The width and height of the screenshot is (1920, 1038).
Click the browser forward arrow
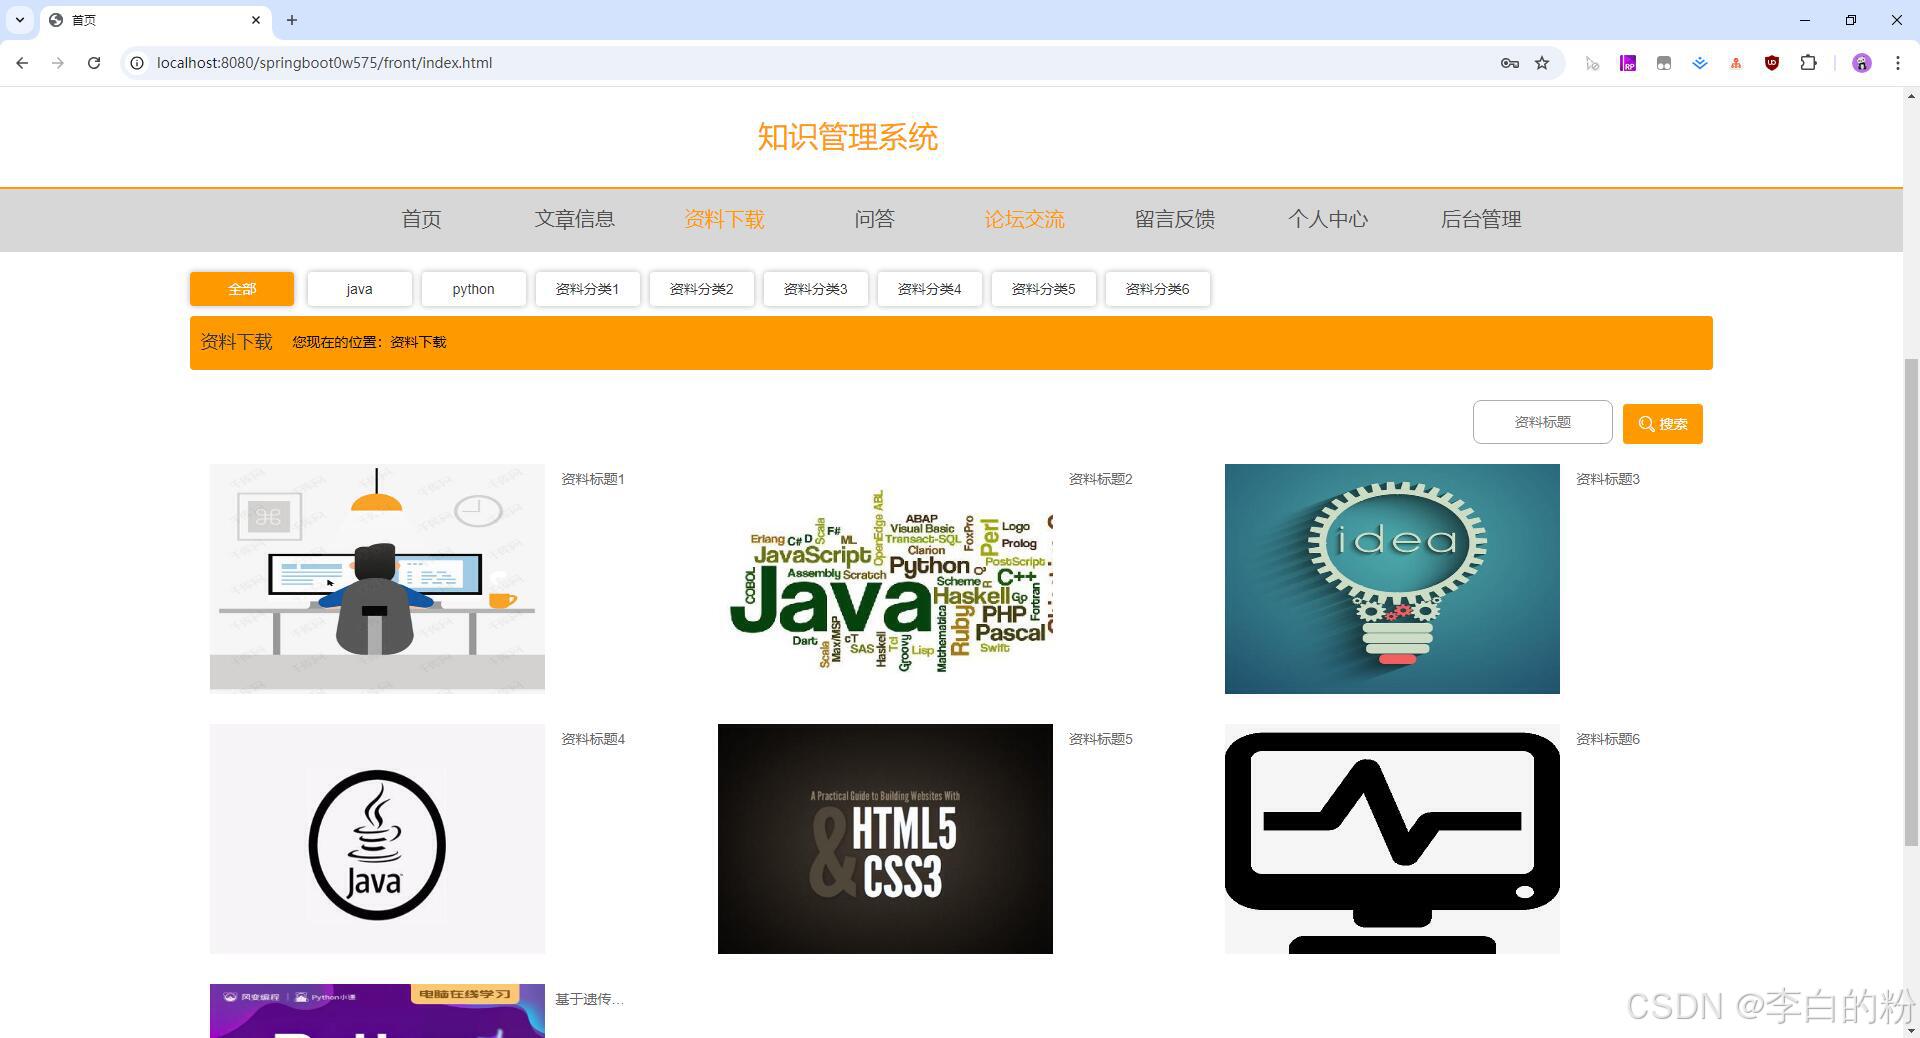58,63
